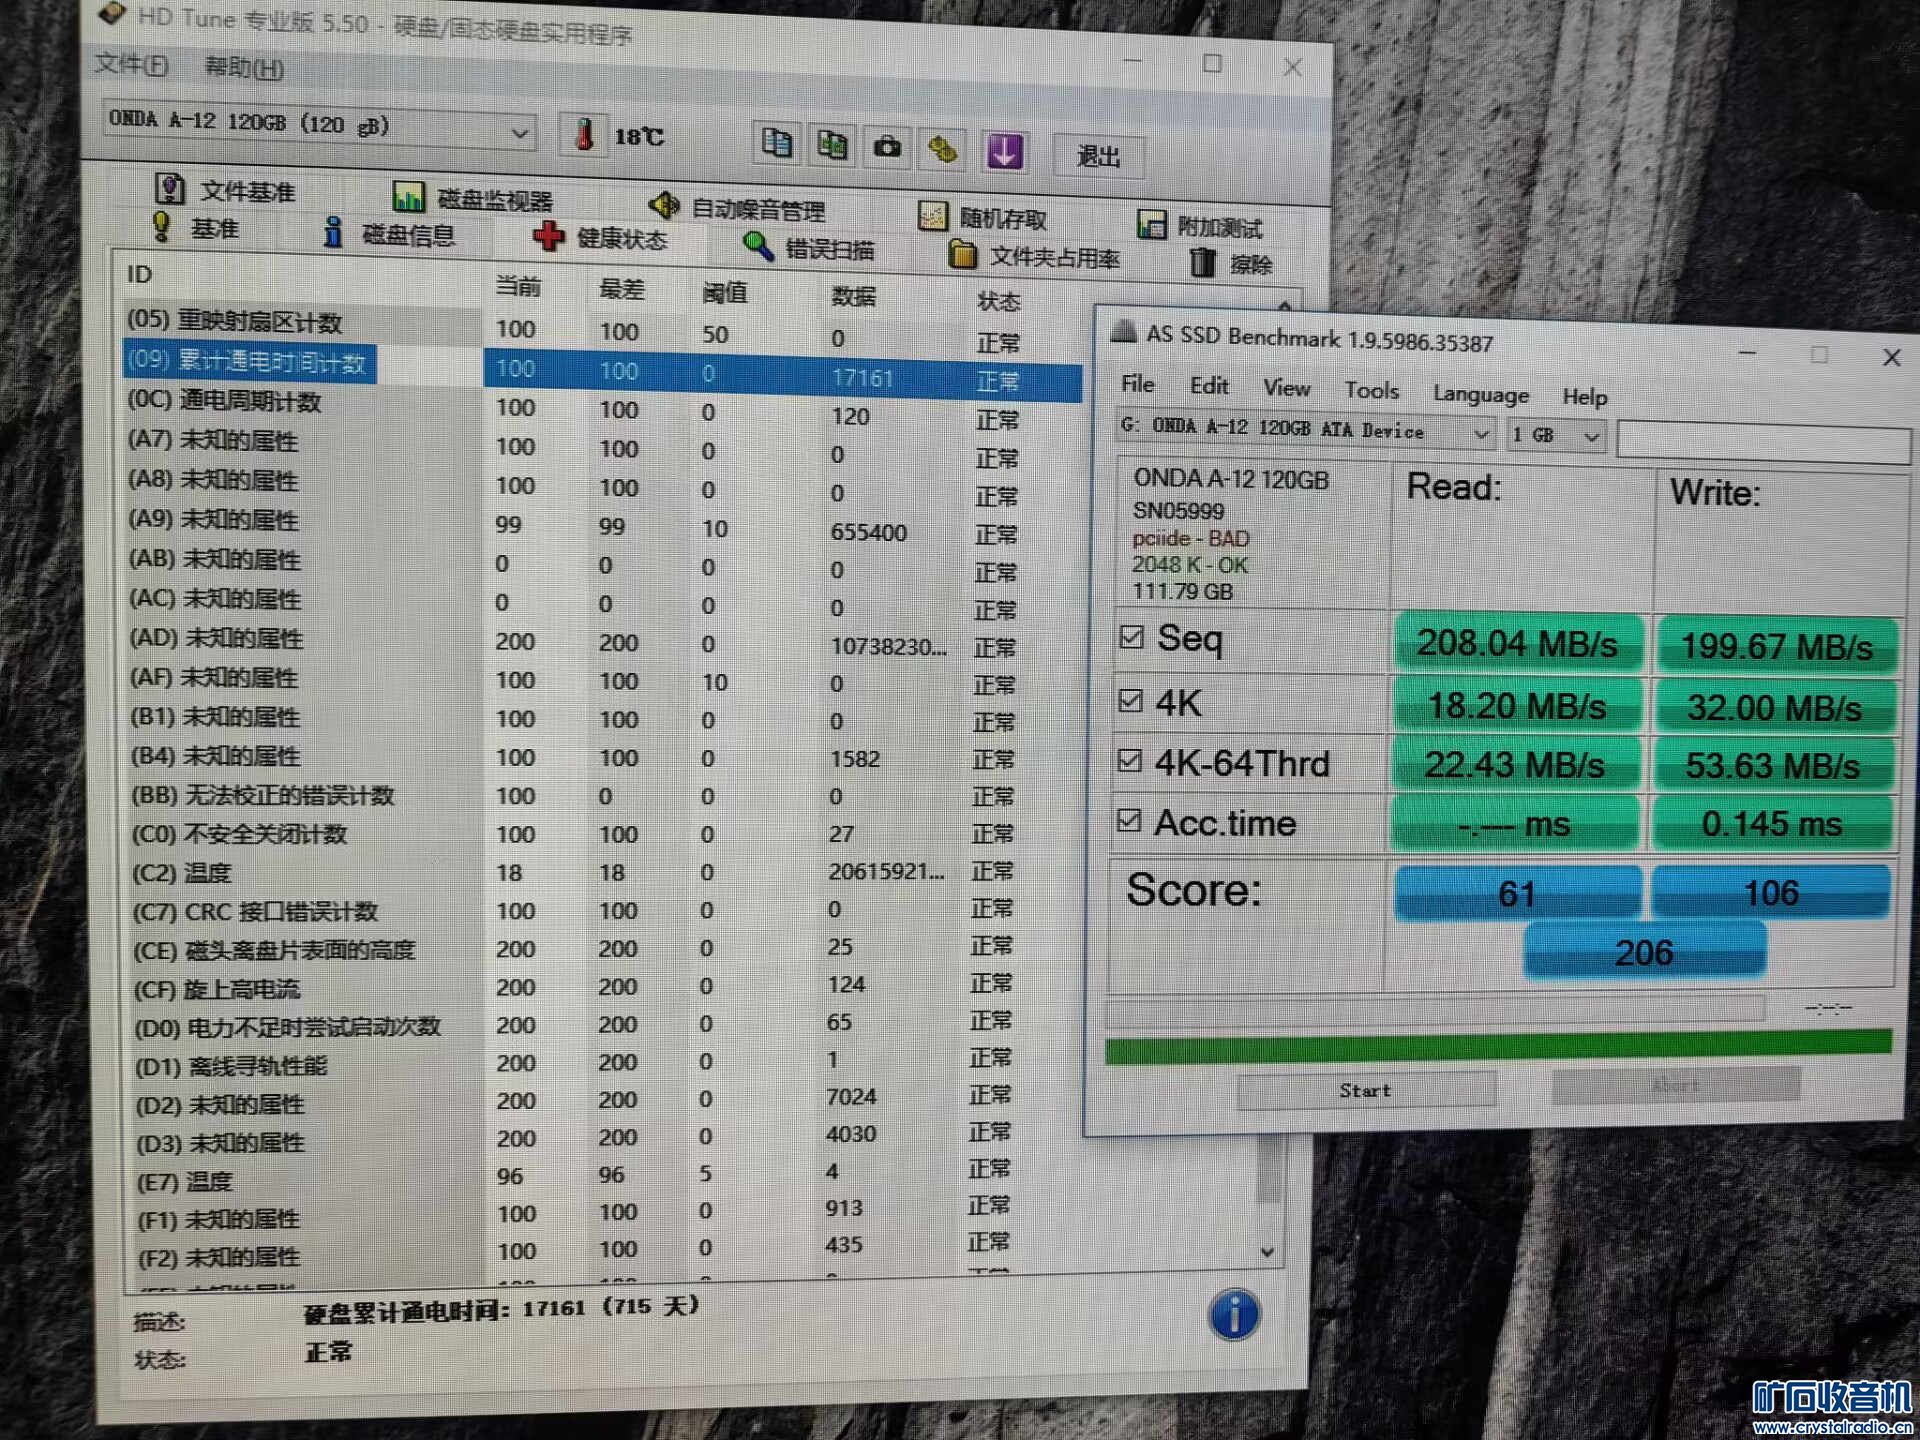The height and width of the screenshot is (1440, 1920).
Task: Click the camera save screenshot icon
Action: (887, 148)
